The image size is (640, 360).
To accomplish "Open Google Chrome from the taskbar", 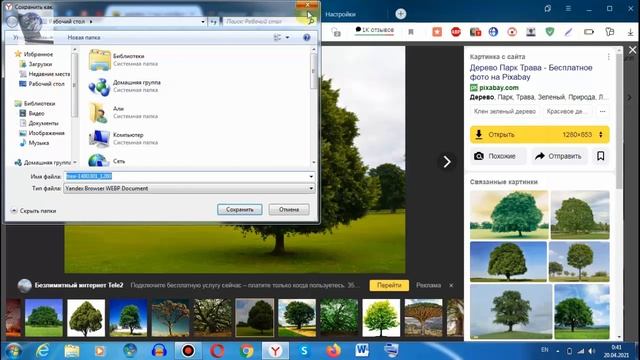I will (247, 351).
